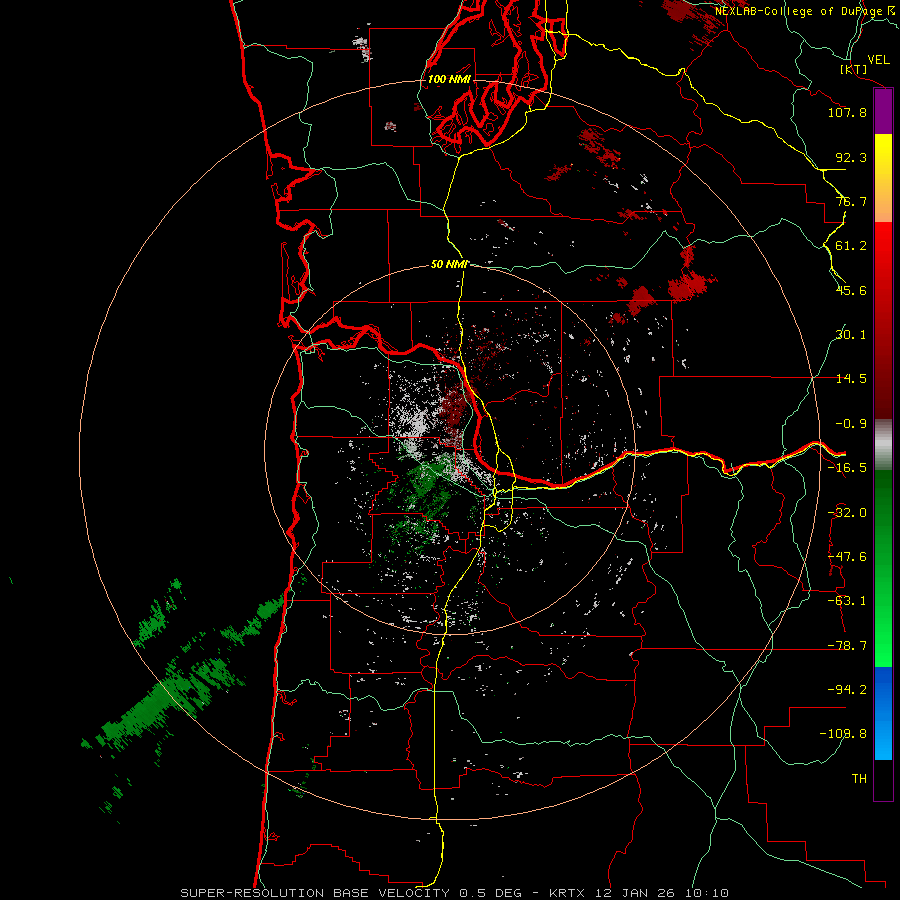Click the -78.7 scale value
This screenshot has height=900, width=900.
[x=847, y=646]
